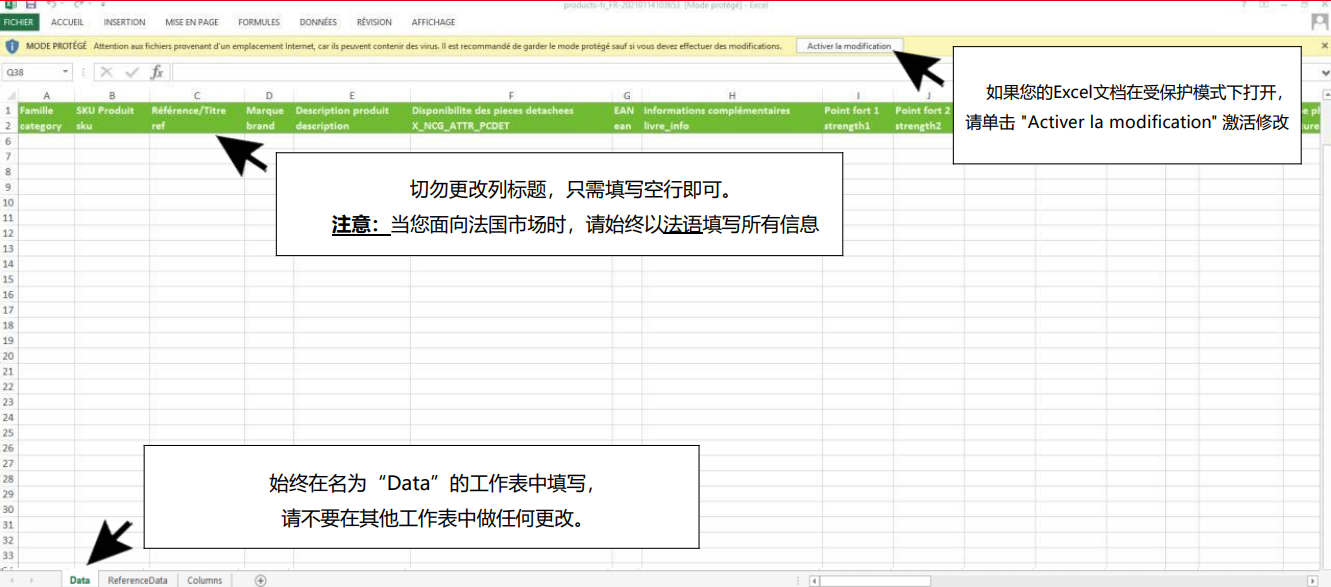Image resolution: width=1331 pixels, height=587 pixels.
Task: Click the protected mode shield icon
Action: (x=12, y=46)
